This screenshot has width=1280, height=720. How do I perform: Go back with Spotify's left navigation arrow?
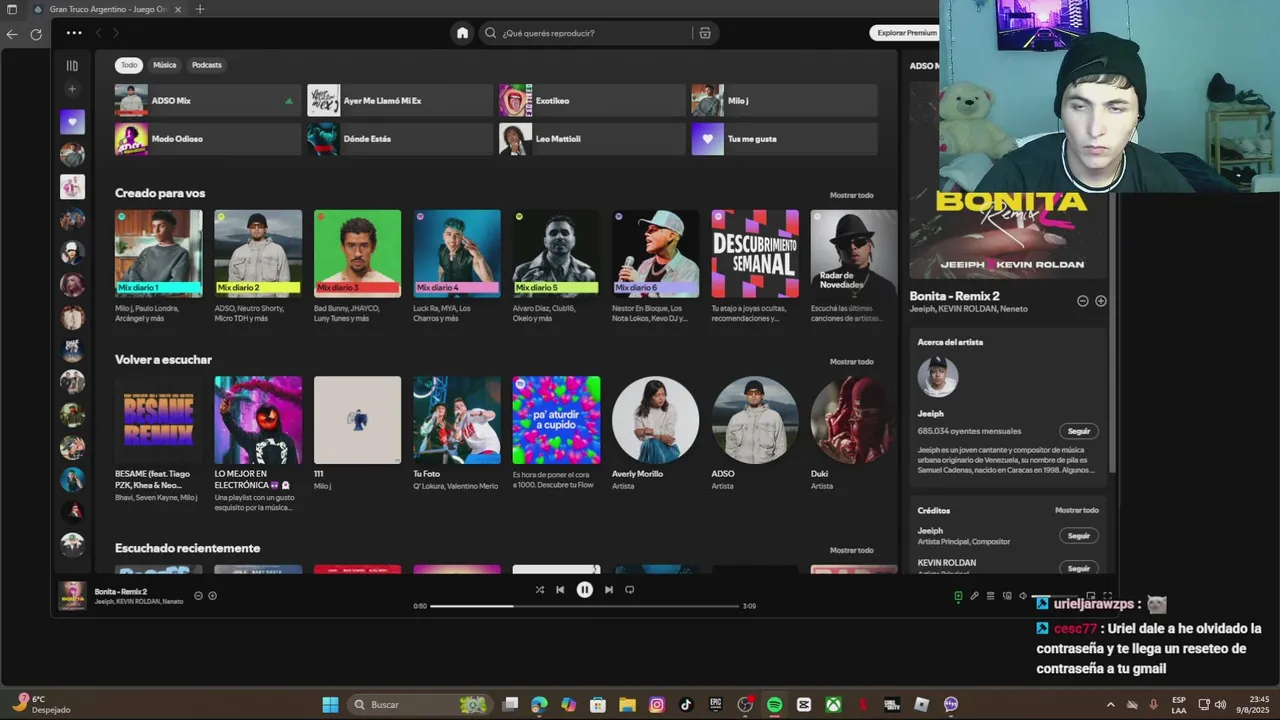pyautogui.click(x=98, y=33)
